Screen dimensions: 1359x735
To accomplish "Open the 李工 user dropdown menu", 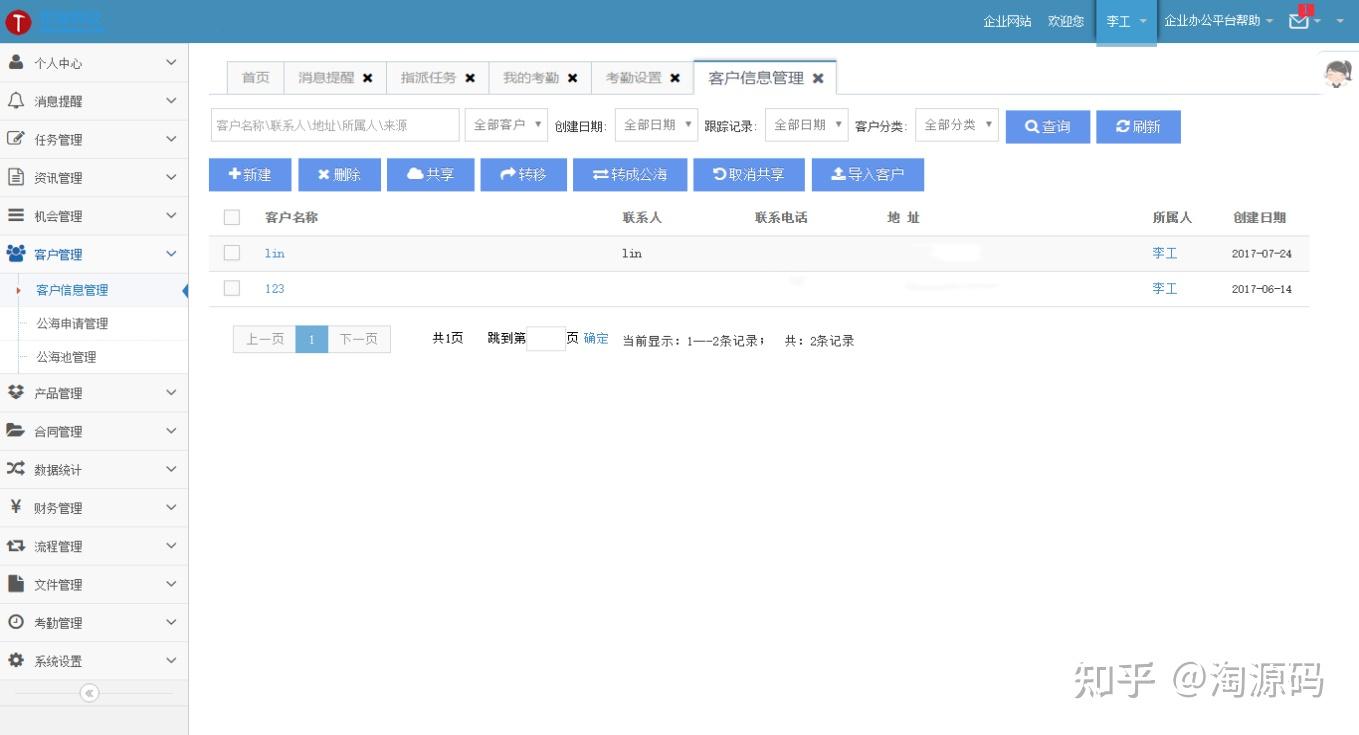I will point(1126,21).
